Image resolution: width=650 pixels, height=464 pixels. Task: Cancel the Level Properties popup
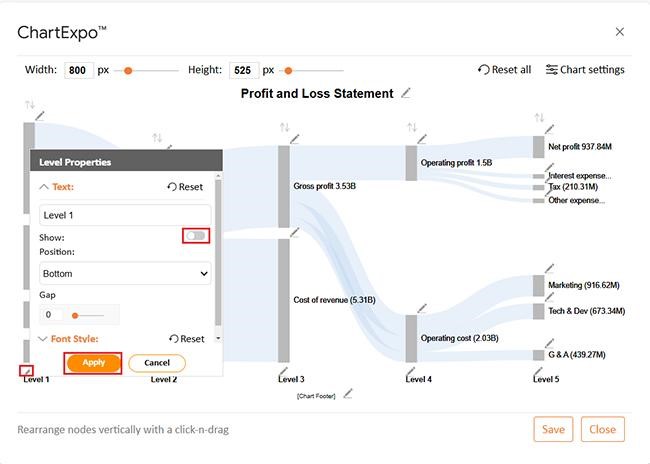click(156, 363)
